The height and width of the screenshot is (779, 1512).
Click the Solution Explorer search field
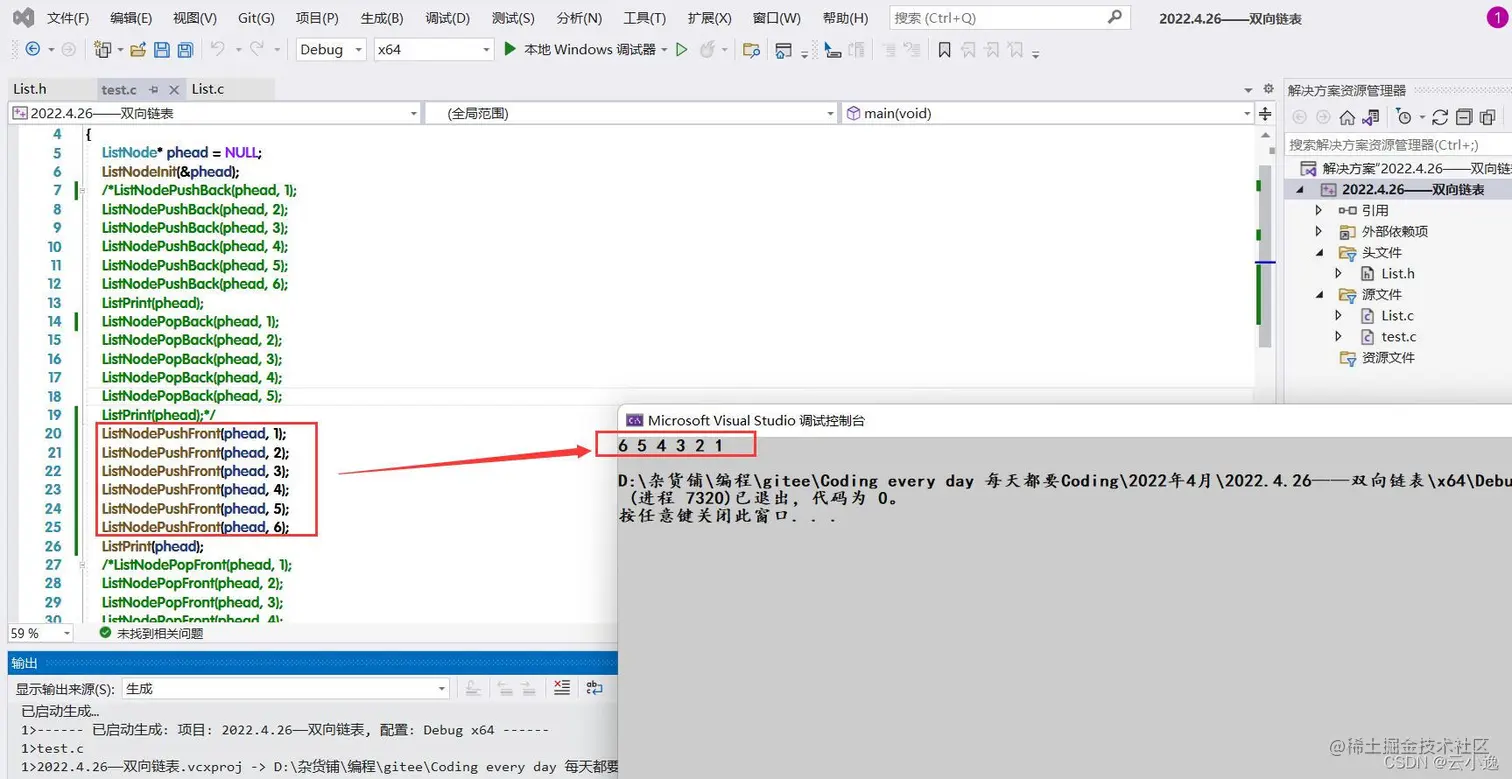[1398, 145]
